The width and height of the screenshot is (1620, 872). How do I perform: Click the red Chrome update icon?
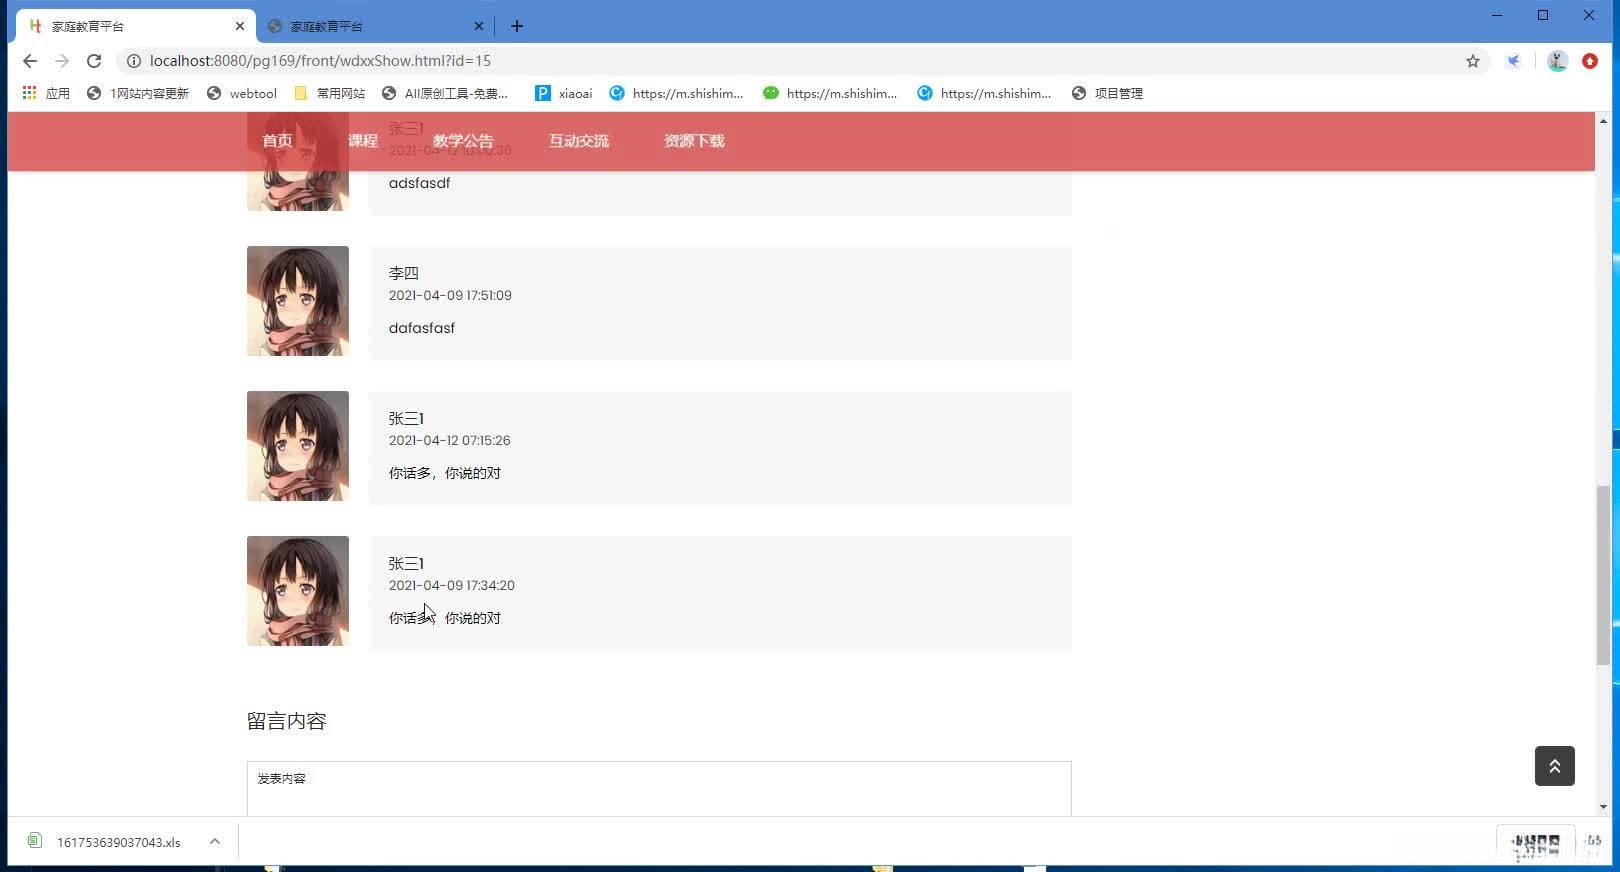tap(1590, 61)
